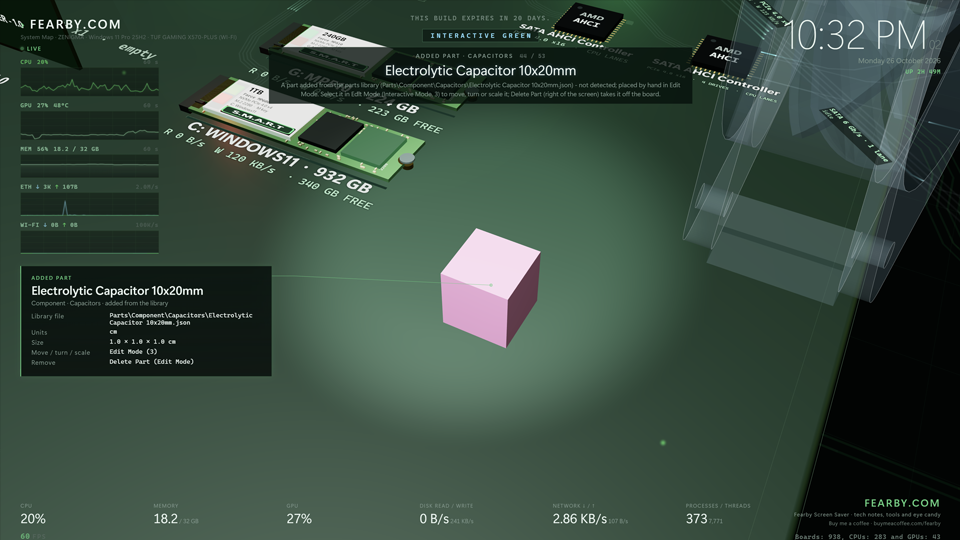Click the 'Delete Part (Edit Mode)' value
The height and width of the screenshot is (540, 960).
point(151,361)
